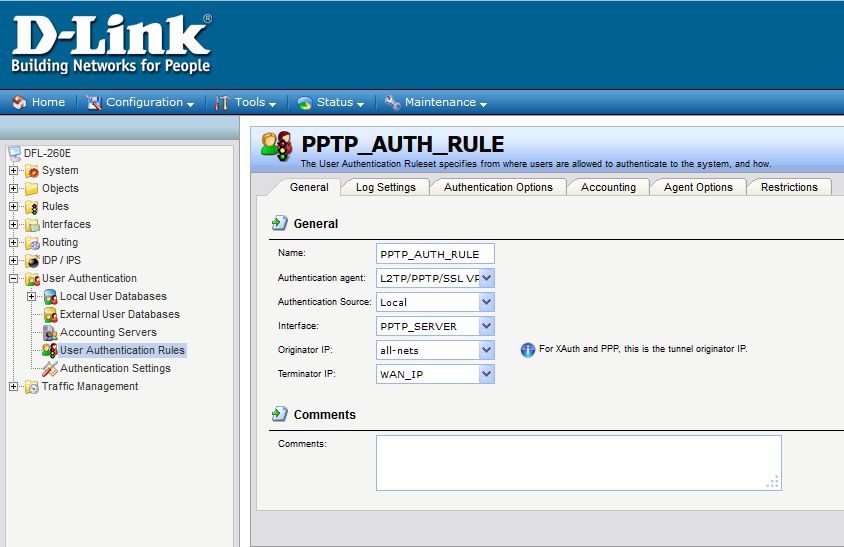Image resolution: width=844 pixels, height=547 pixels.
Task: Click inside the Comments text area
Action: tap(579, 463)
